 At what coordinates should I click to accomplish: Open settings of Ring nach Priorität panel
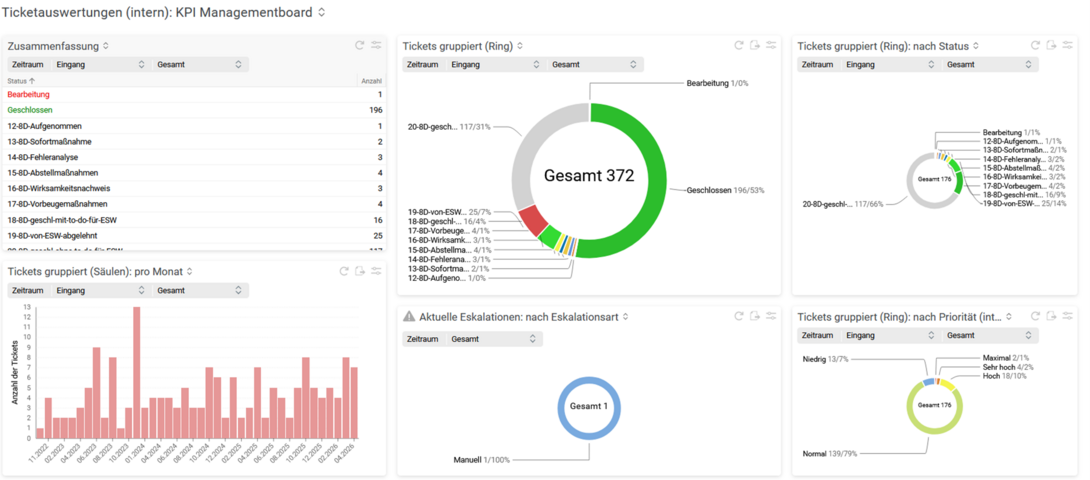pyautogui.click(x=1068, y=316)
